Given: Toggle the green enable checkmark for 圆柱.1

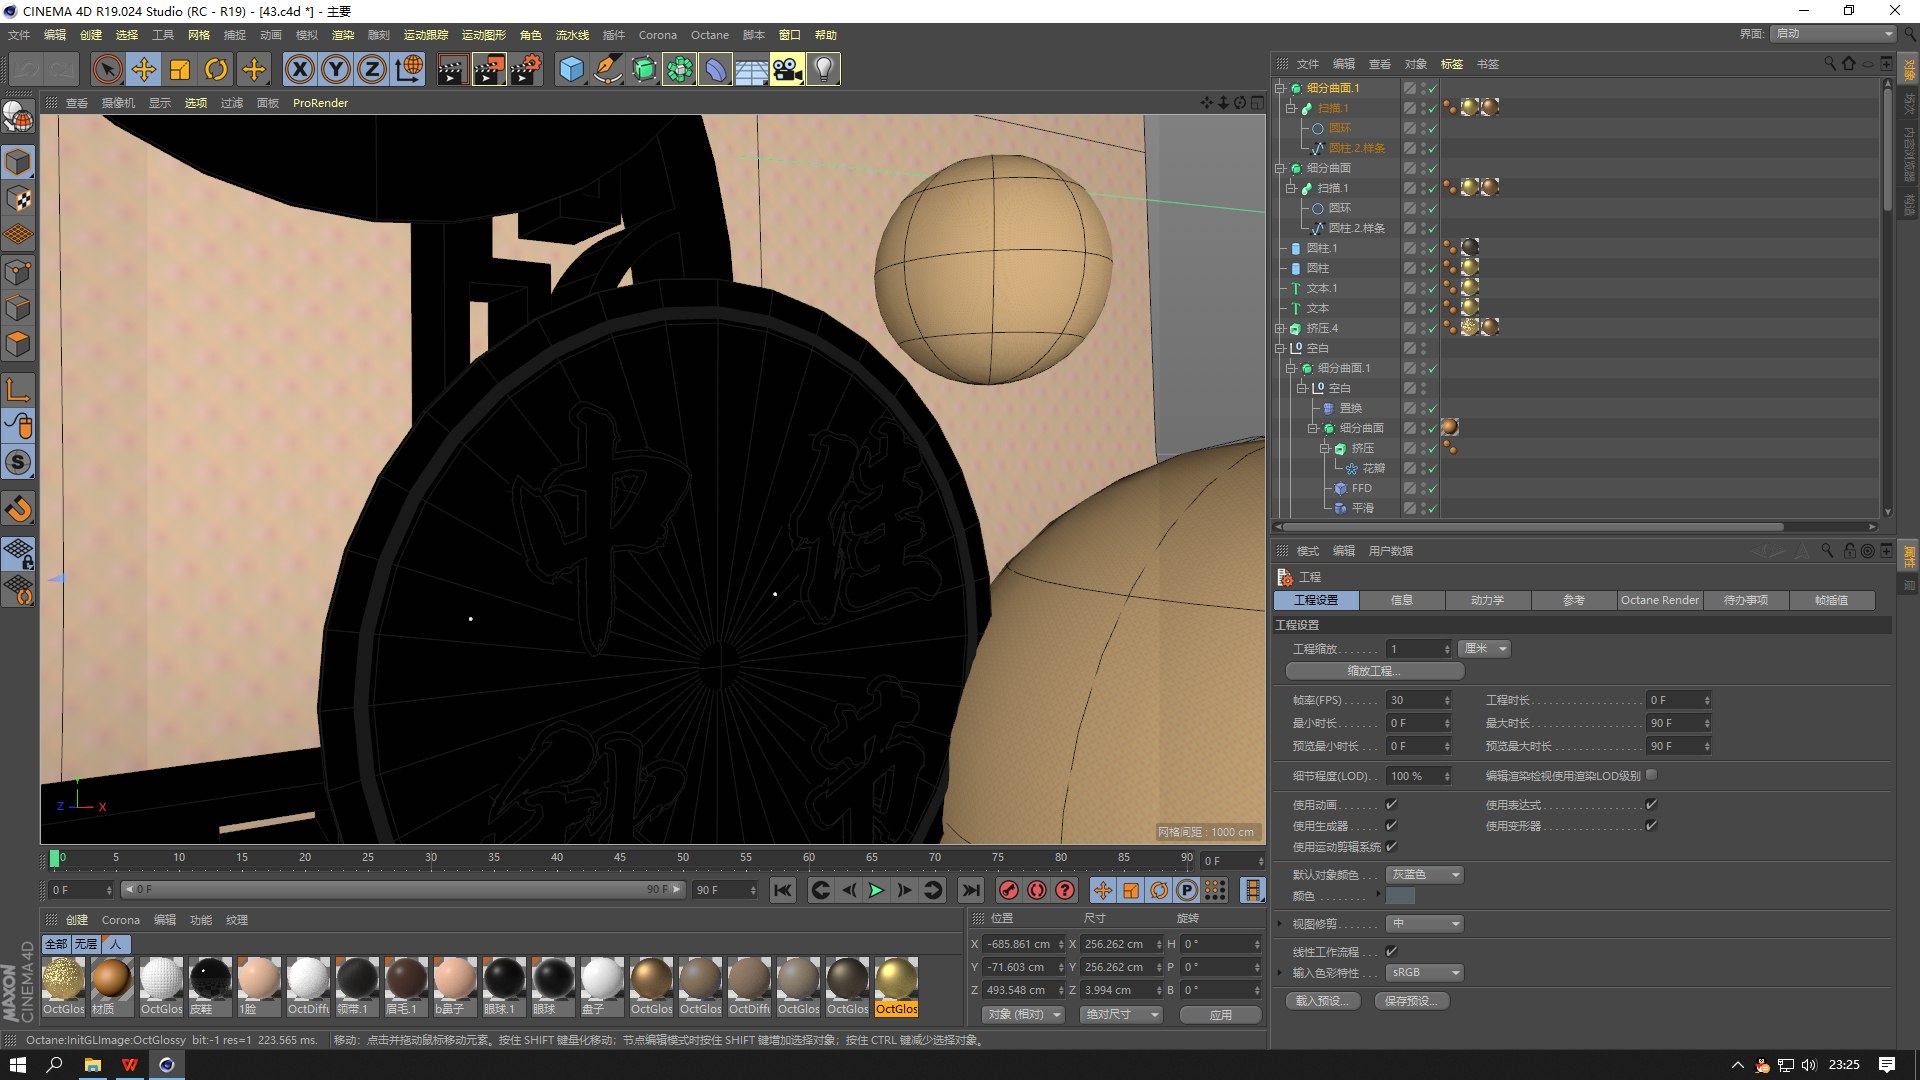Looking at the screenshot, I should click(1432, 248).
